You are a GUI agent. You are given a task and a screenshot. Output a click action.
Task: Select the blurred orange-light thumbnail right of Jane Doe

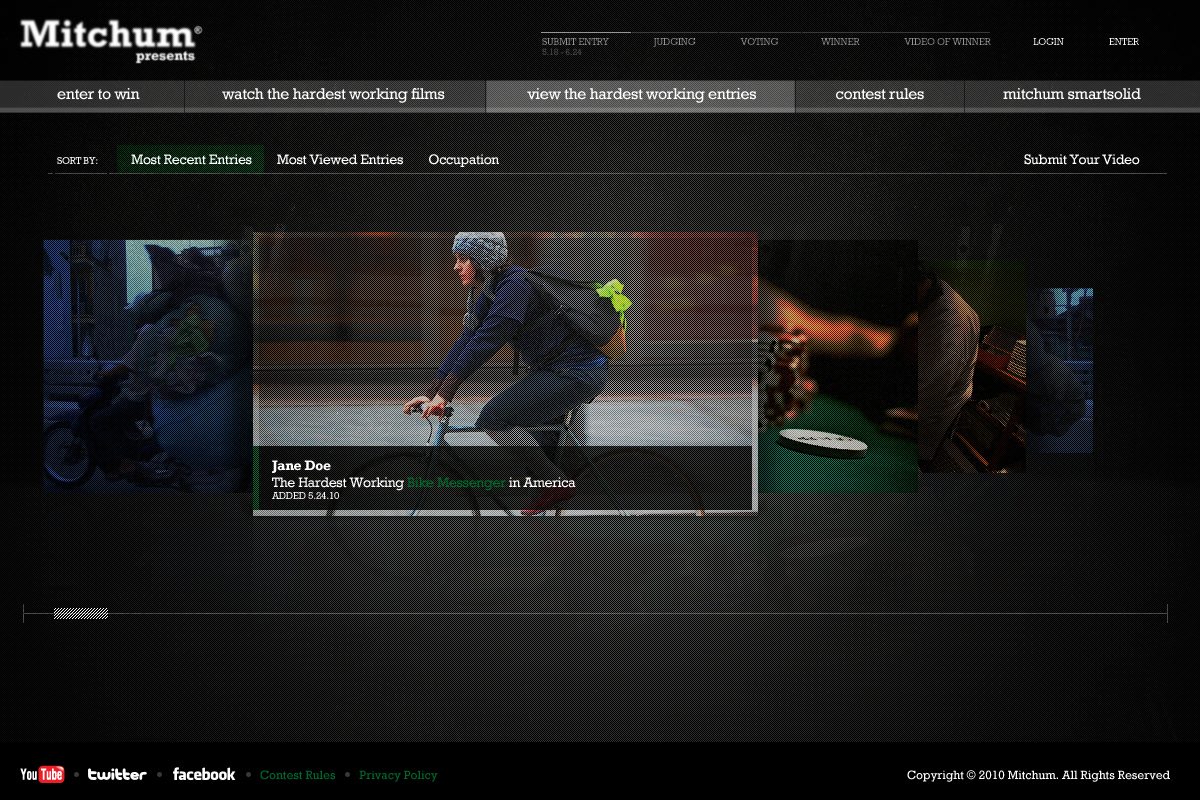[838, 365]
